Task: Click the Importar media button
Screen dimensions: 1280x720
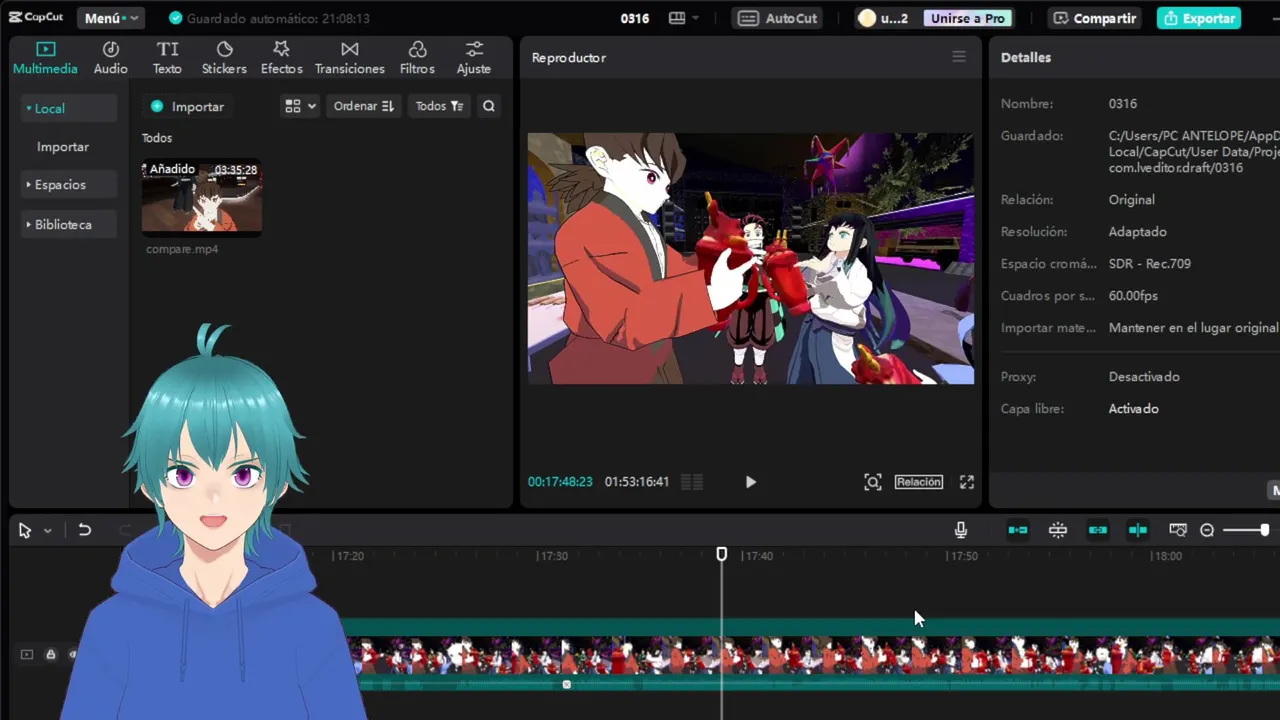Action: (187, 106)
